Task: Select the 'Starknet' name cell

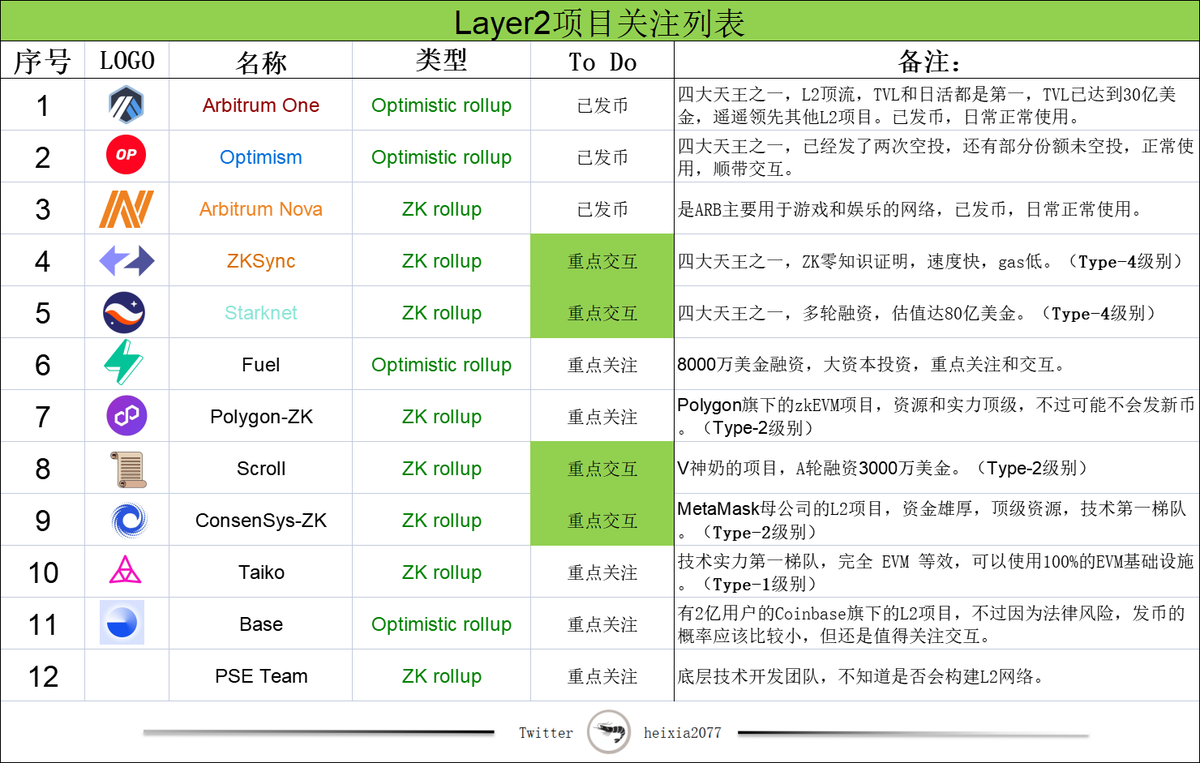Action: [261, 313]
